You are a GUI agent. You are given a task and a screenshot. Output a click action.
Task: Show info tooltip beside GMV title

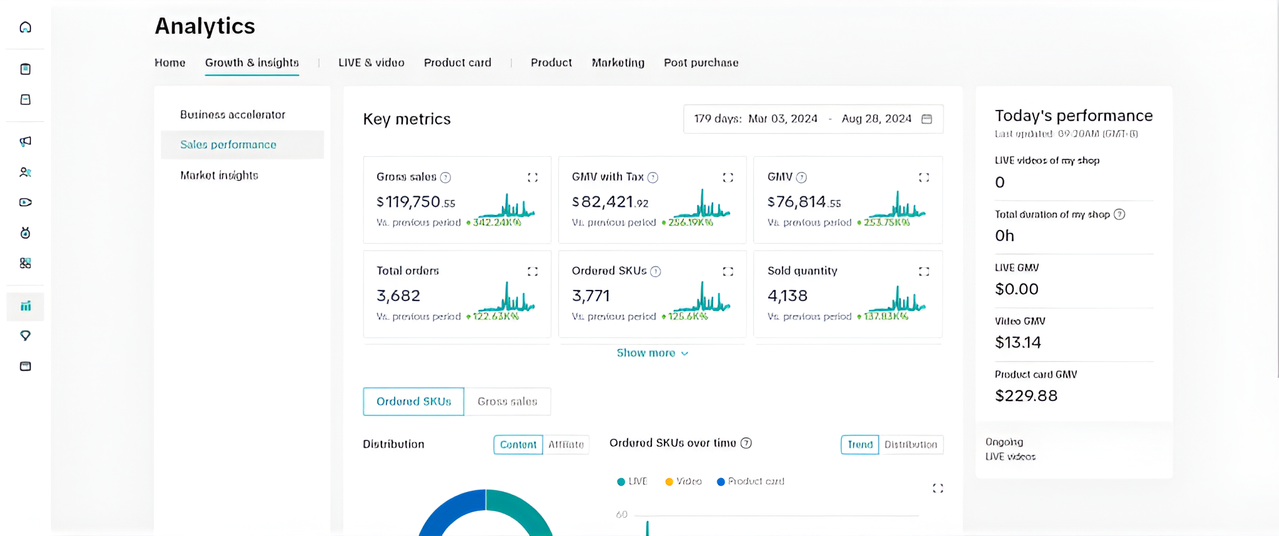pos(802,177)
